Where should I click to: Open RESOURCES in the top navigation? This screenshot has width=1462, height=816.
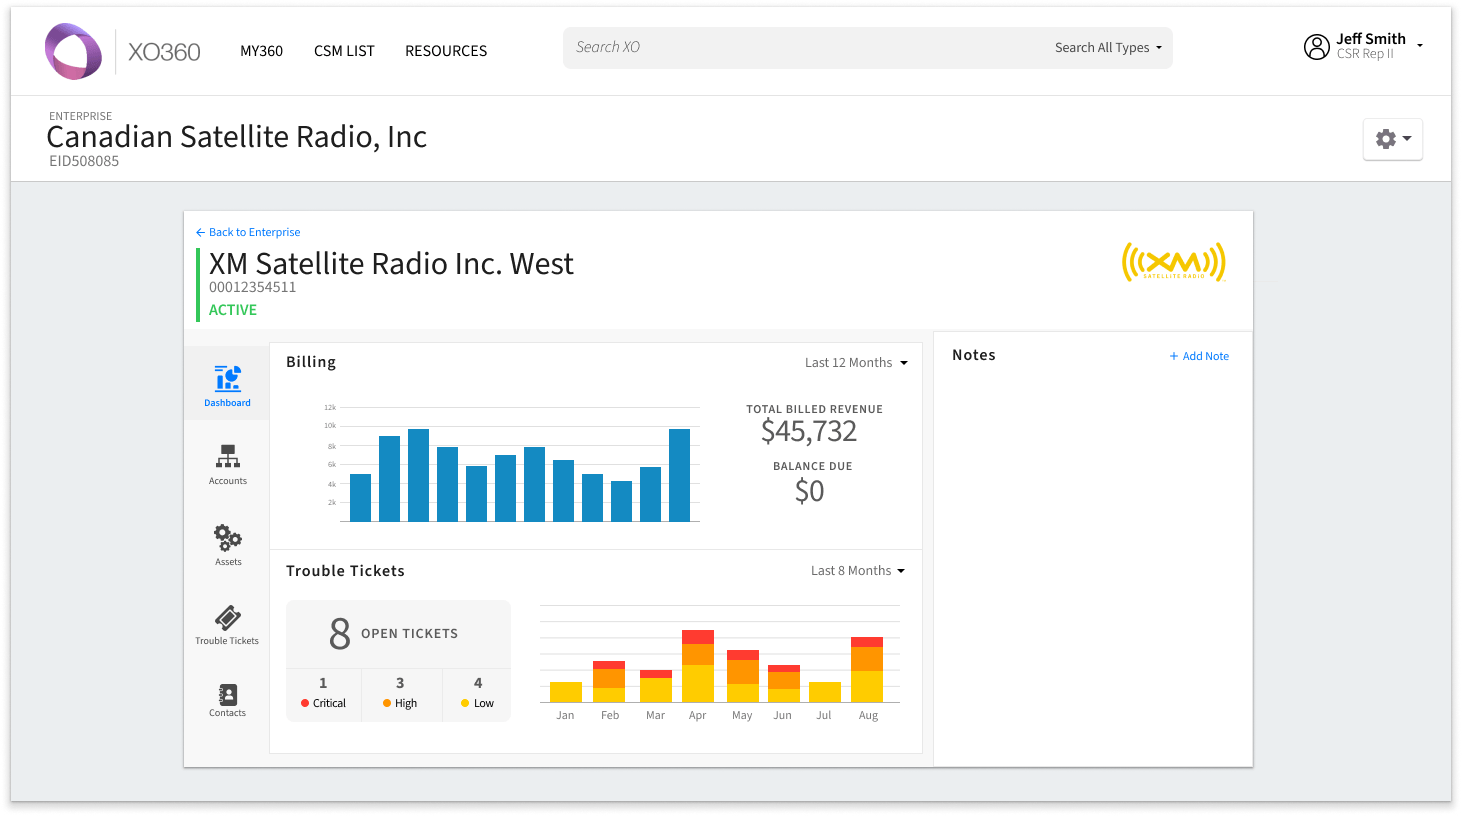[446, 51]
